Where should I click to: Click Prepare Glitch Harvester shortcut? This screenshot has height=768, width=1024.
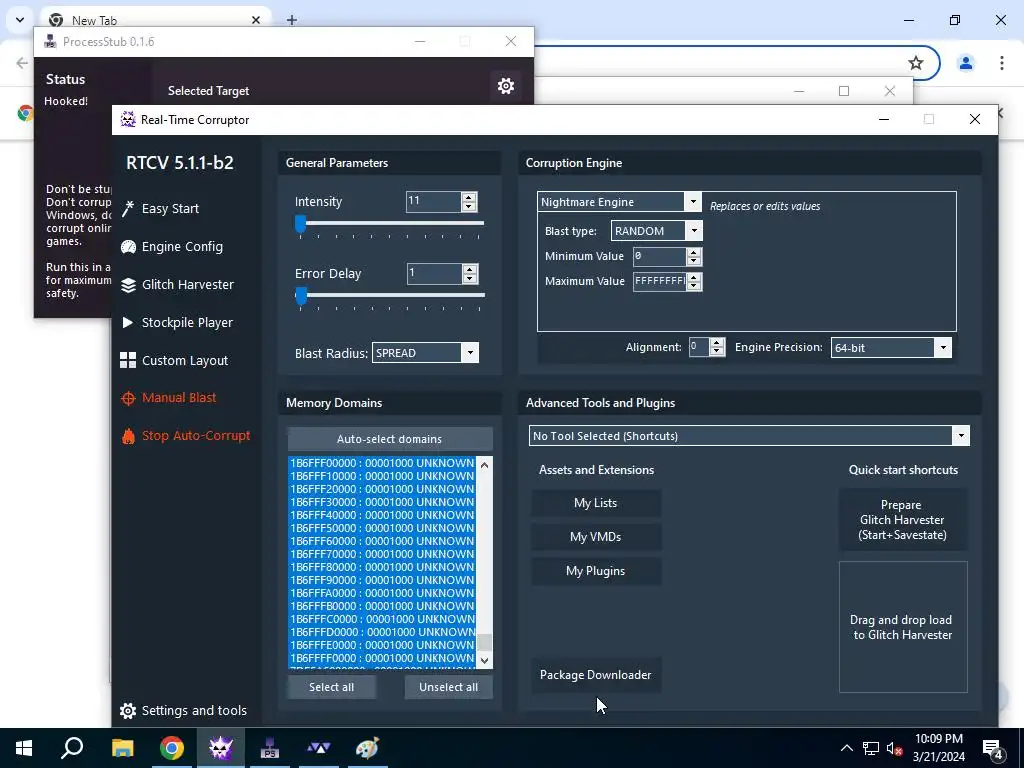(x=903, y=520)
